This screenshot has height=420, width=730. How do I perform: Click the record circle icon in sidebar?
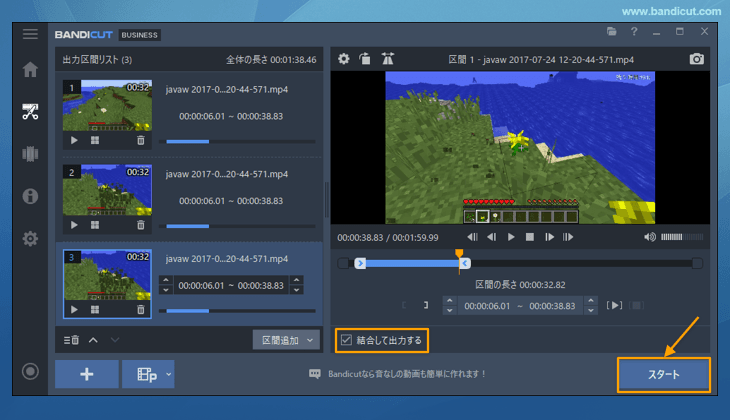click(30, 371)
